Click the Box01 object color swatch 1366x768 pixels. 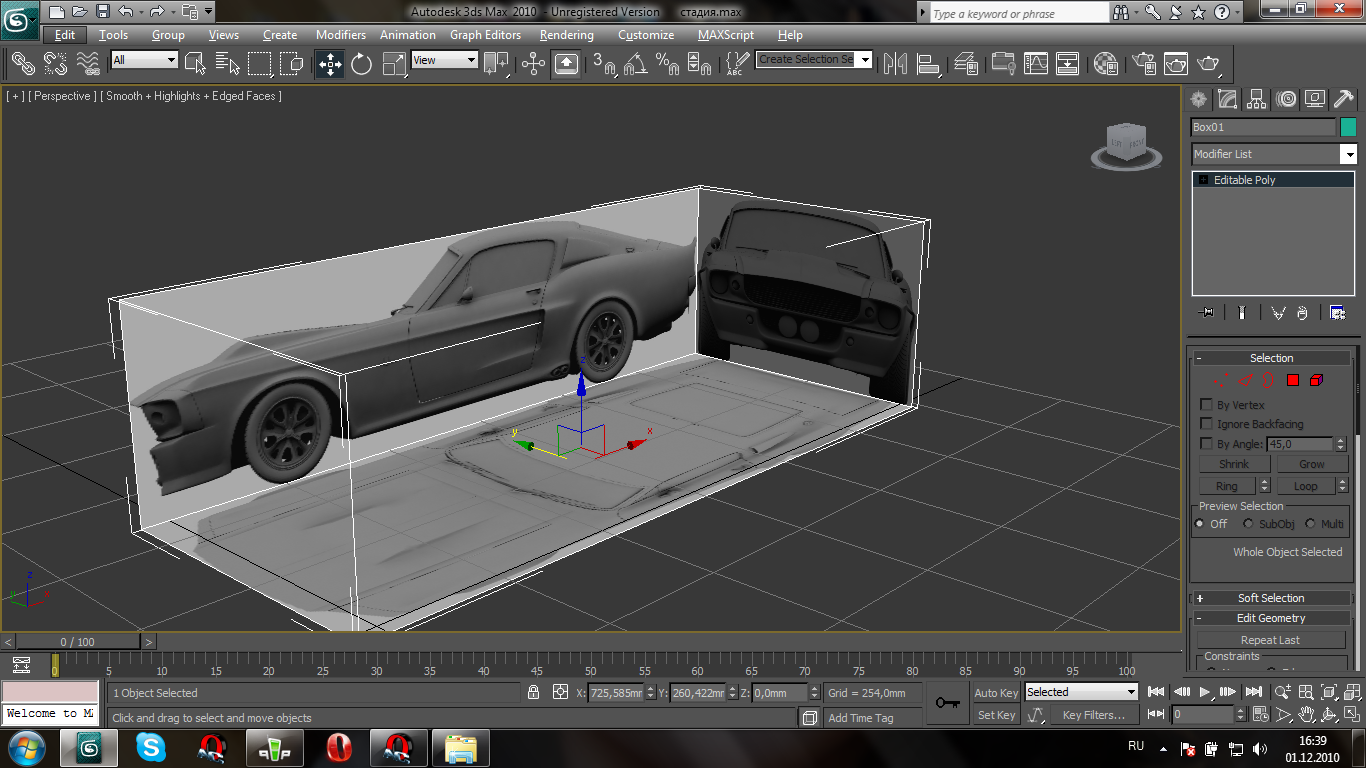[x=1348, y=127]
